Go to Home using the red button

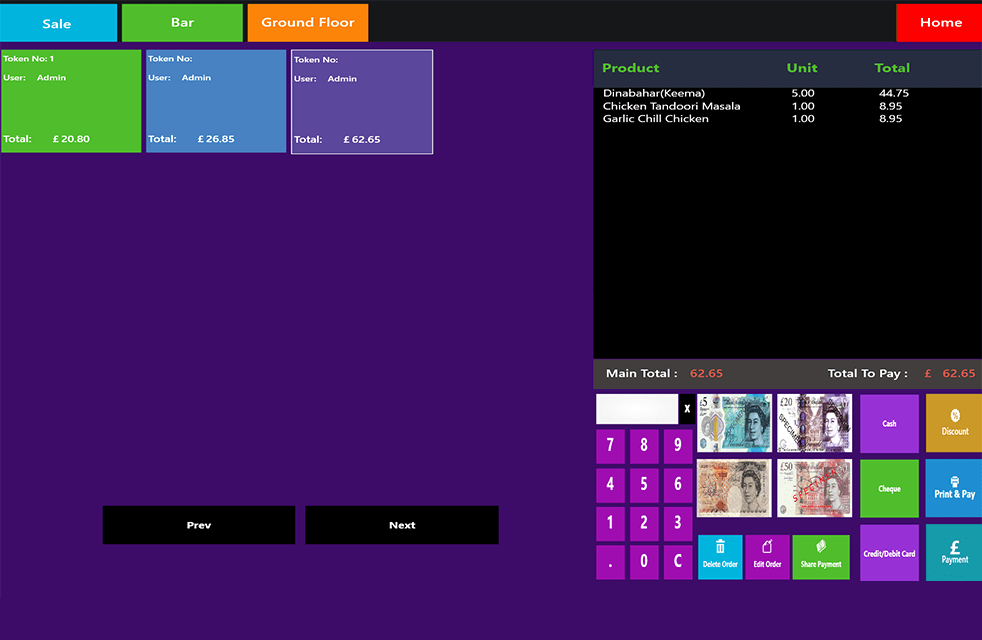pyautogui.click(x=939, y=23)
